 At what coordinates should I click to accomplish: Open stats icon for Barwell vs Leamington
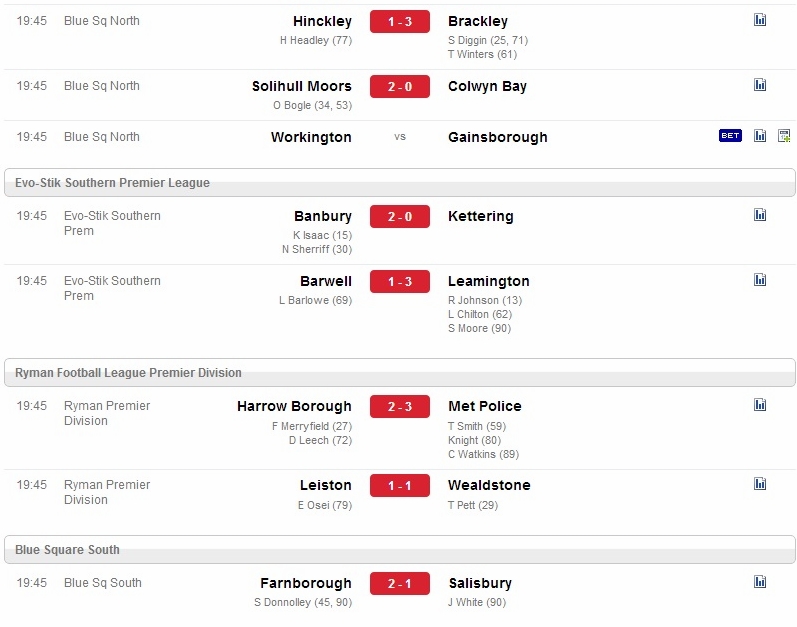click(x=760, y=280)
